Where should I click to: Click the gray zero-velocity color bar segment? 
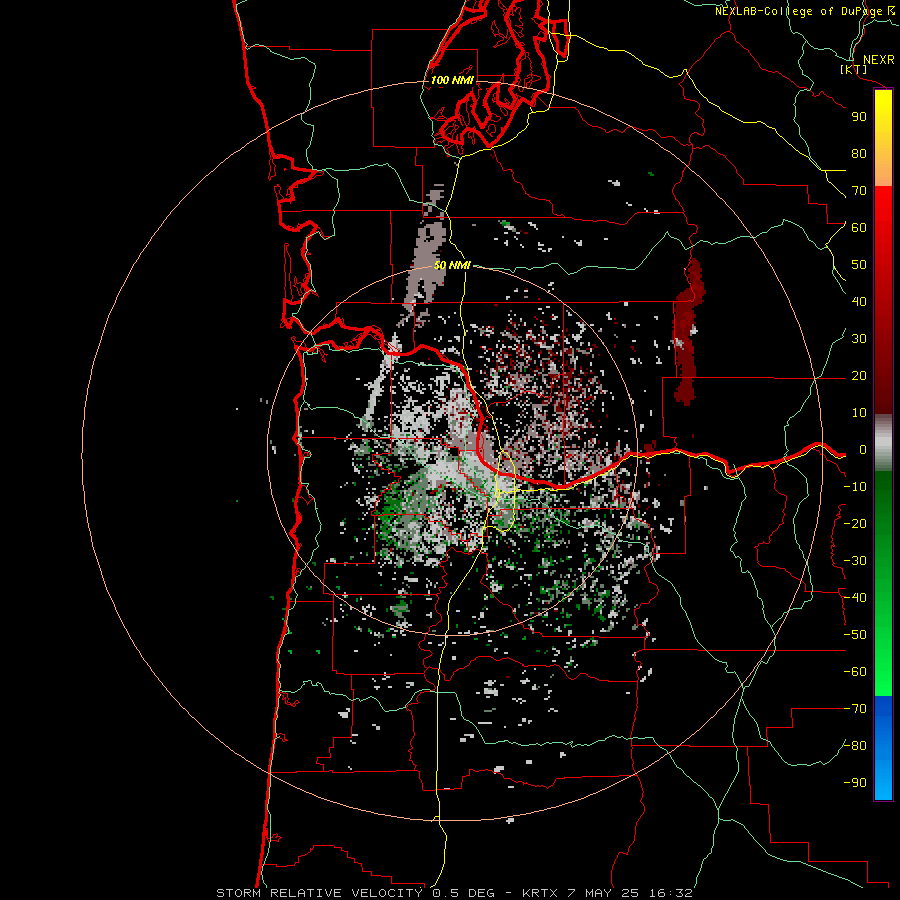coord(883,443)
